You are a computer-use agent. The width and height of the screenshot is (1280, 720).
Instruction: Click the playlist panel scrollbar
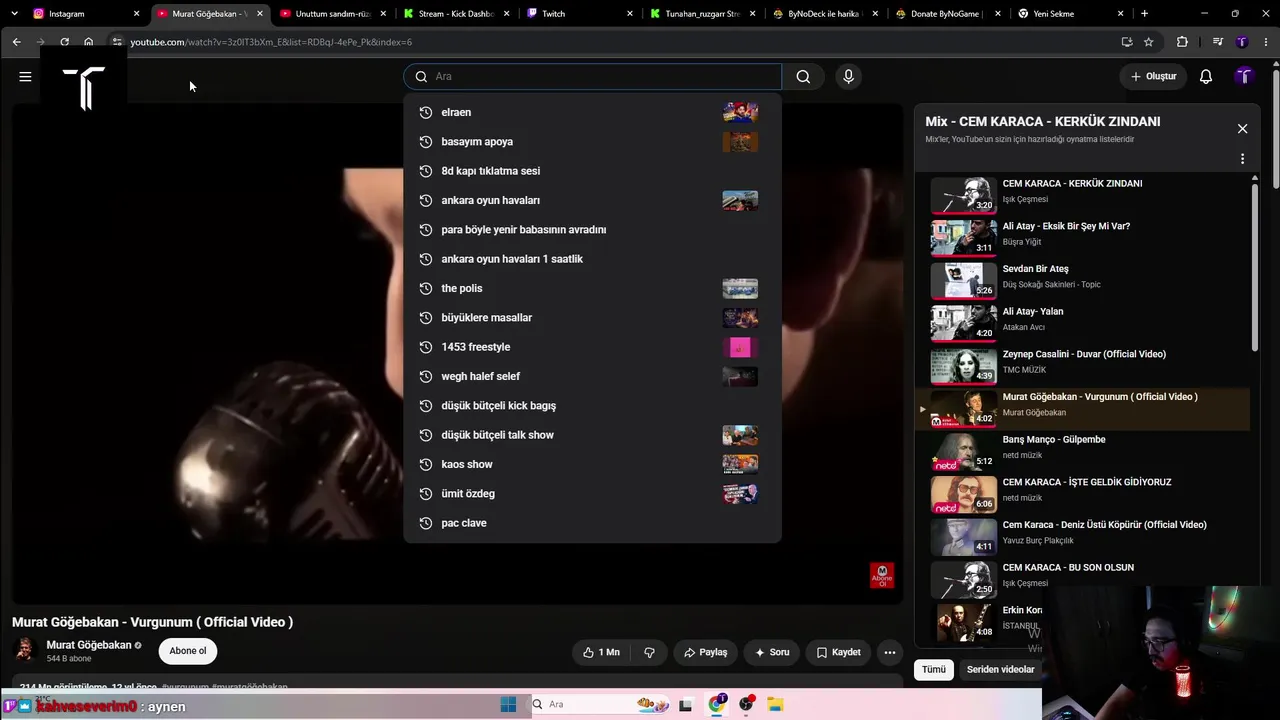click(x=1255, y=265)
